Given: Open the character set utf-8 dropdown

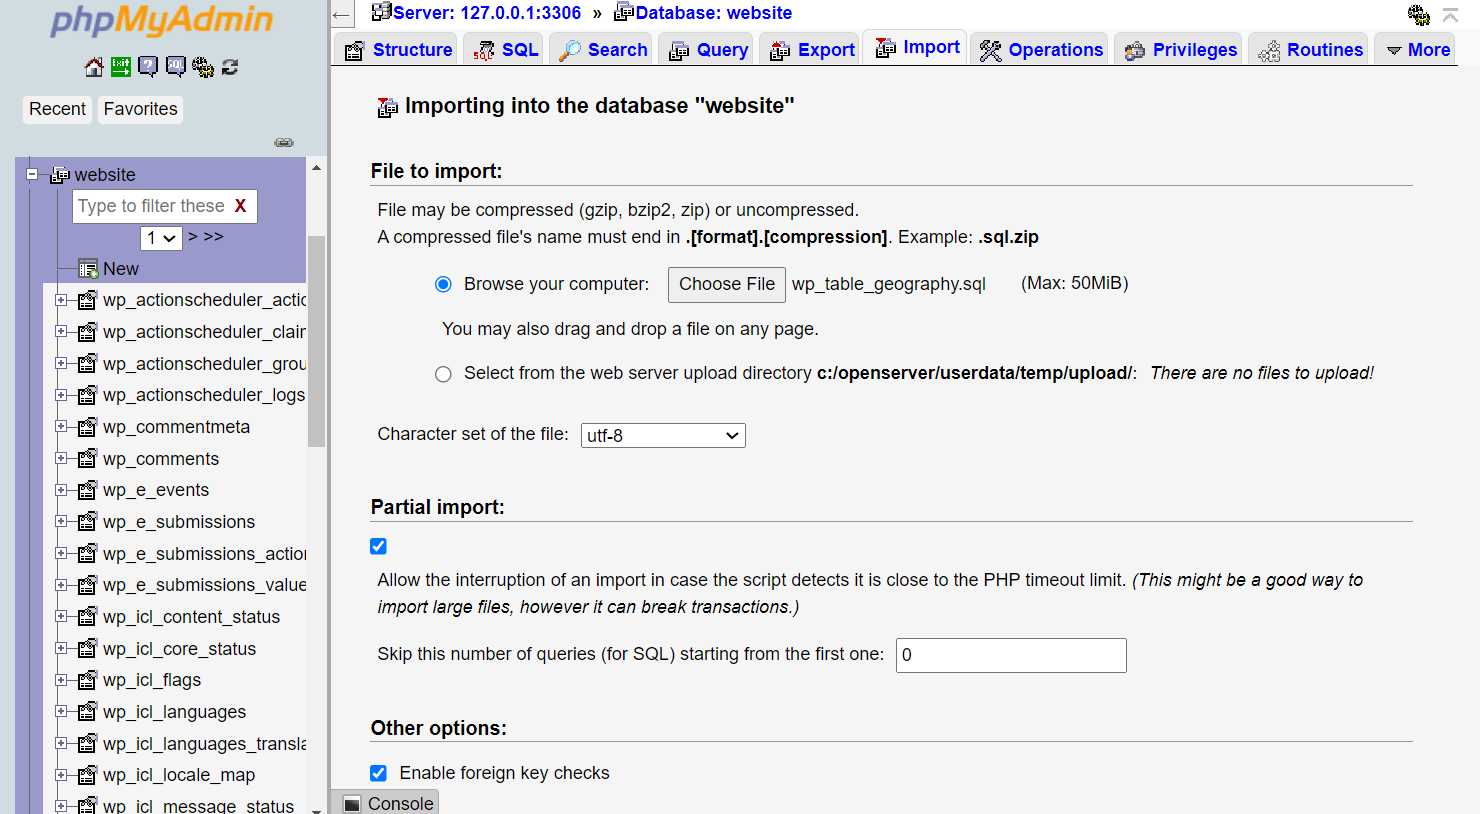Looking at the screenshot, I should (x=662, y=436).
